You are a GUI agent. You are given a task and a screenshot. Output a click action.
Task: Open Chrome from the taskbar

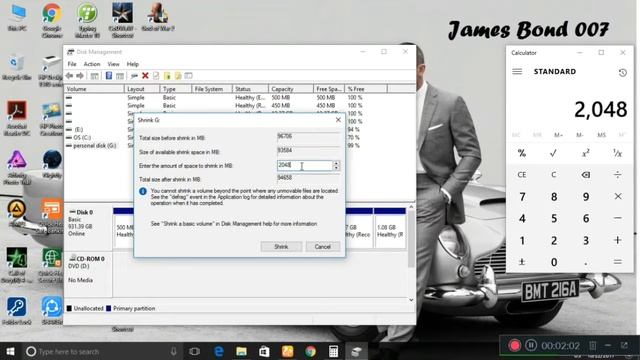(310, 351)
